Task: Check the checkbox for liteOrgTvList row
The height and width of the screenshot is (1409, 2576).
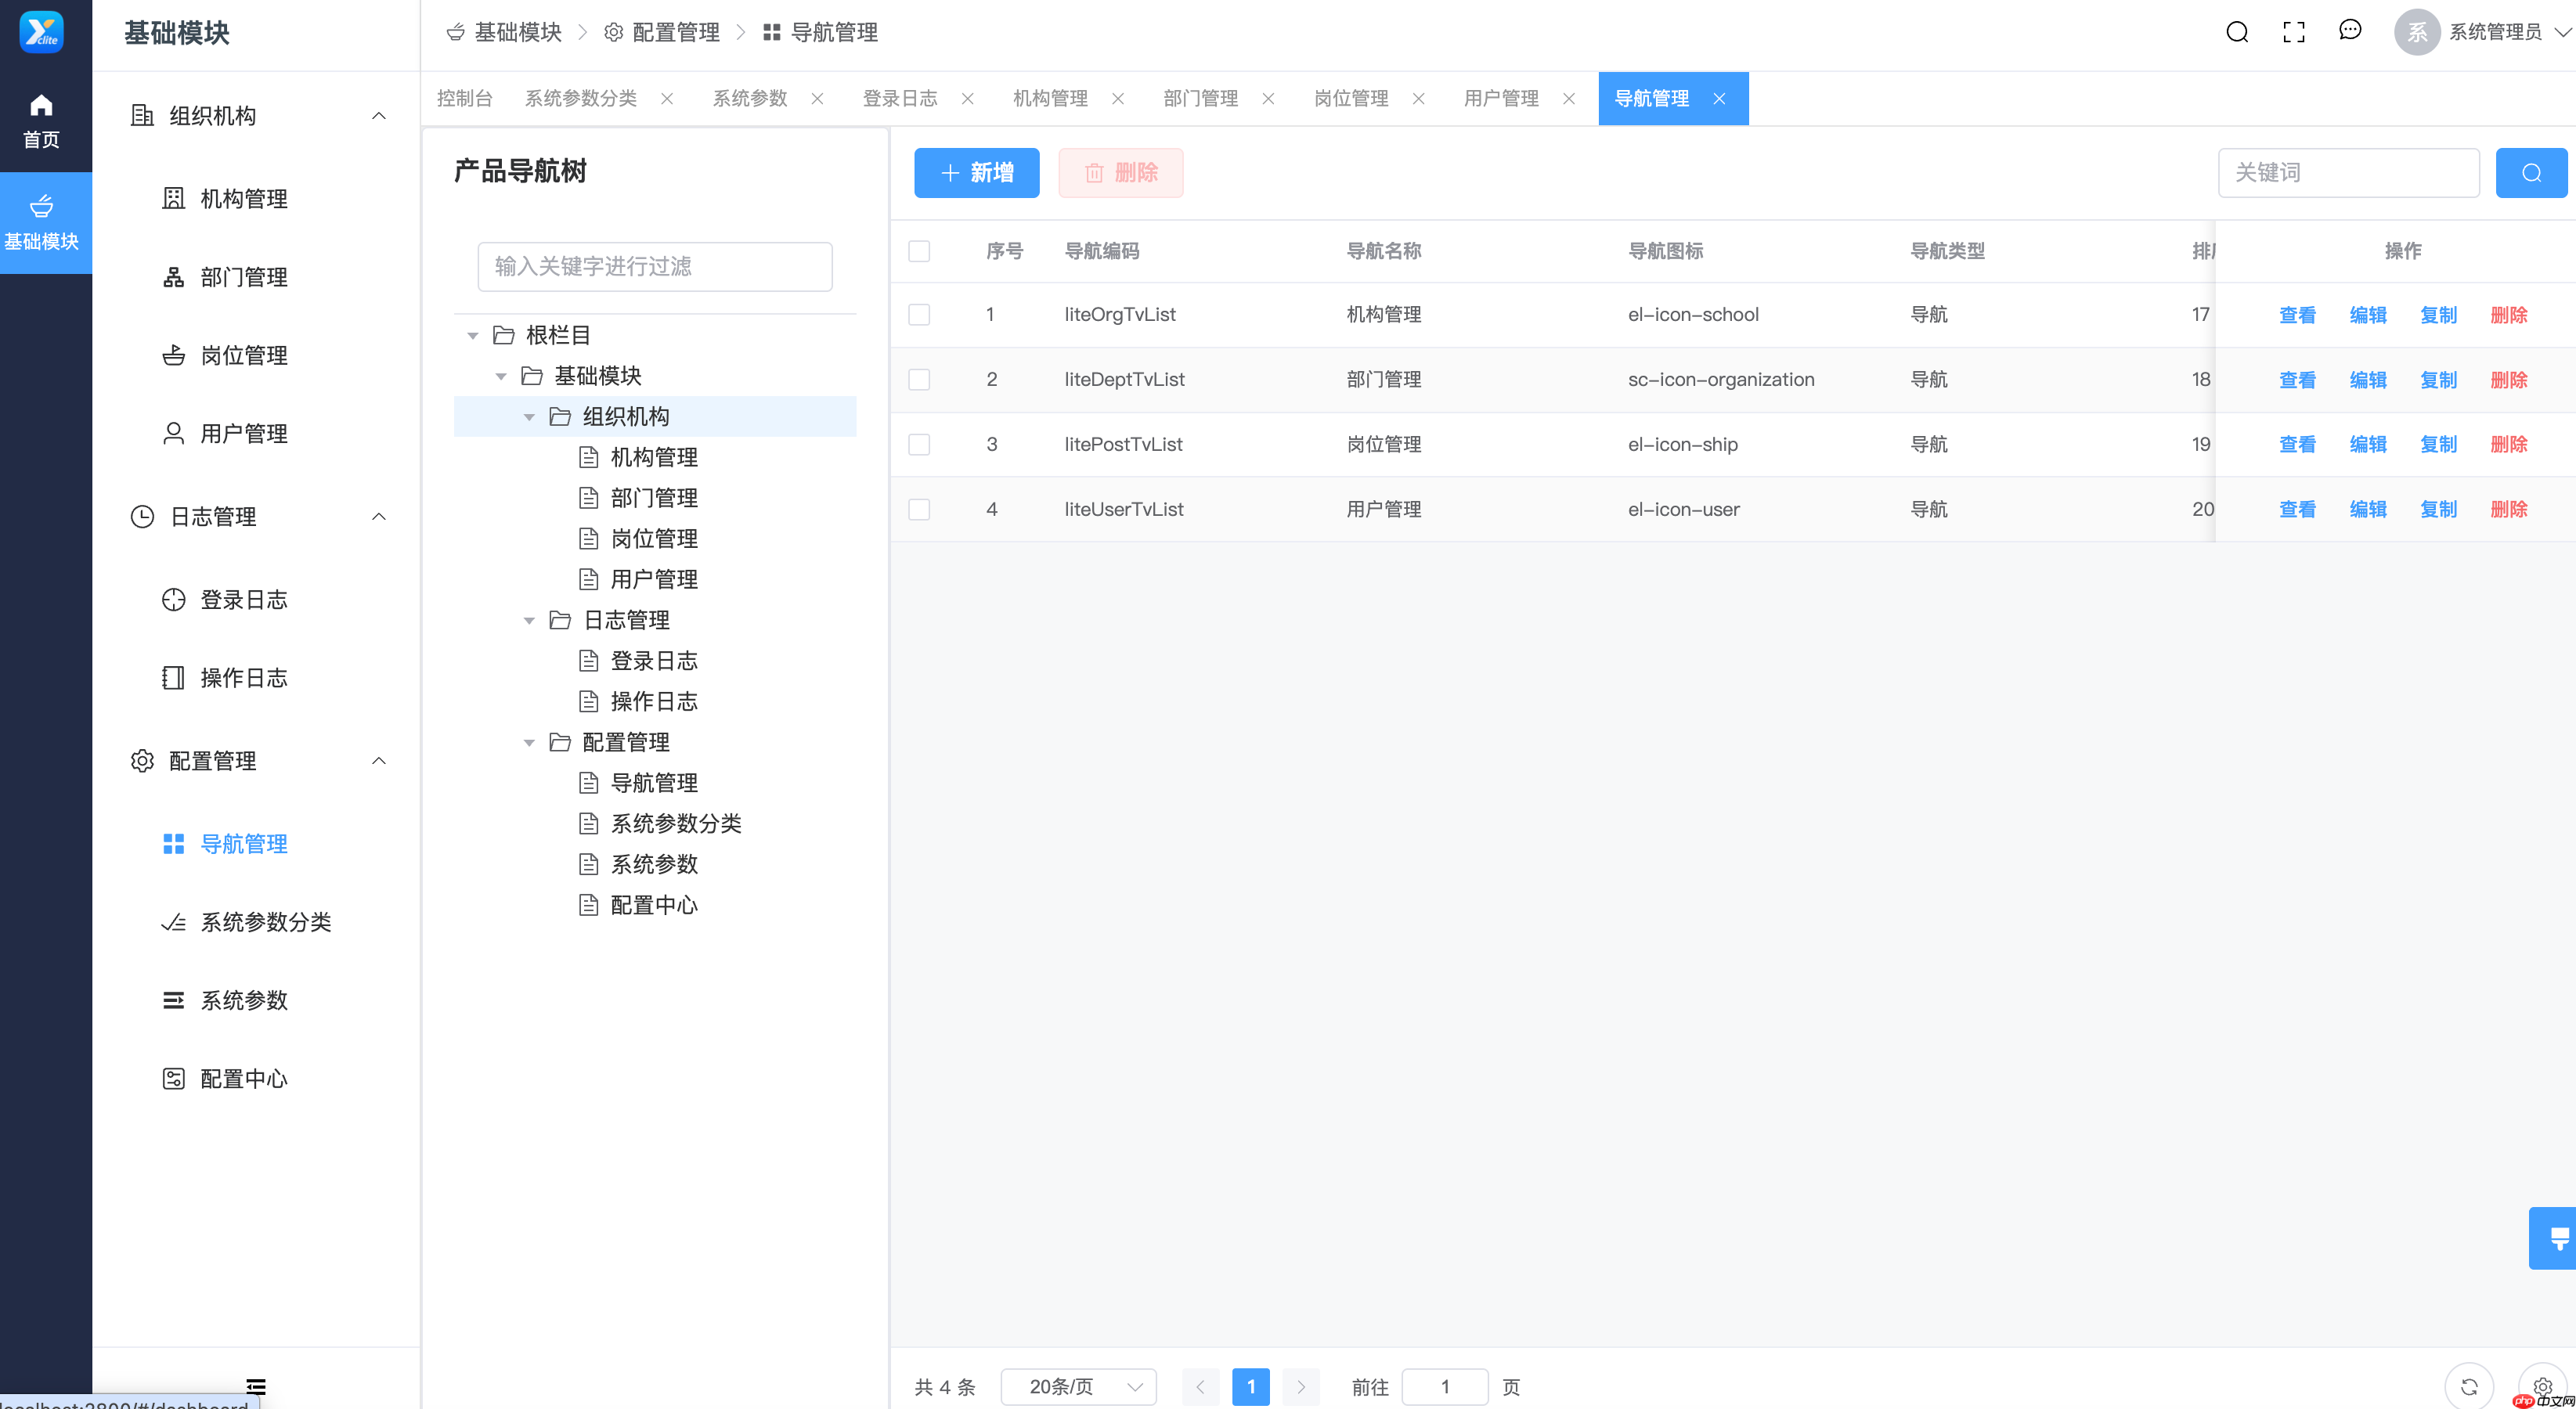Action: tap(919, 314)
